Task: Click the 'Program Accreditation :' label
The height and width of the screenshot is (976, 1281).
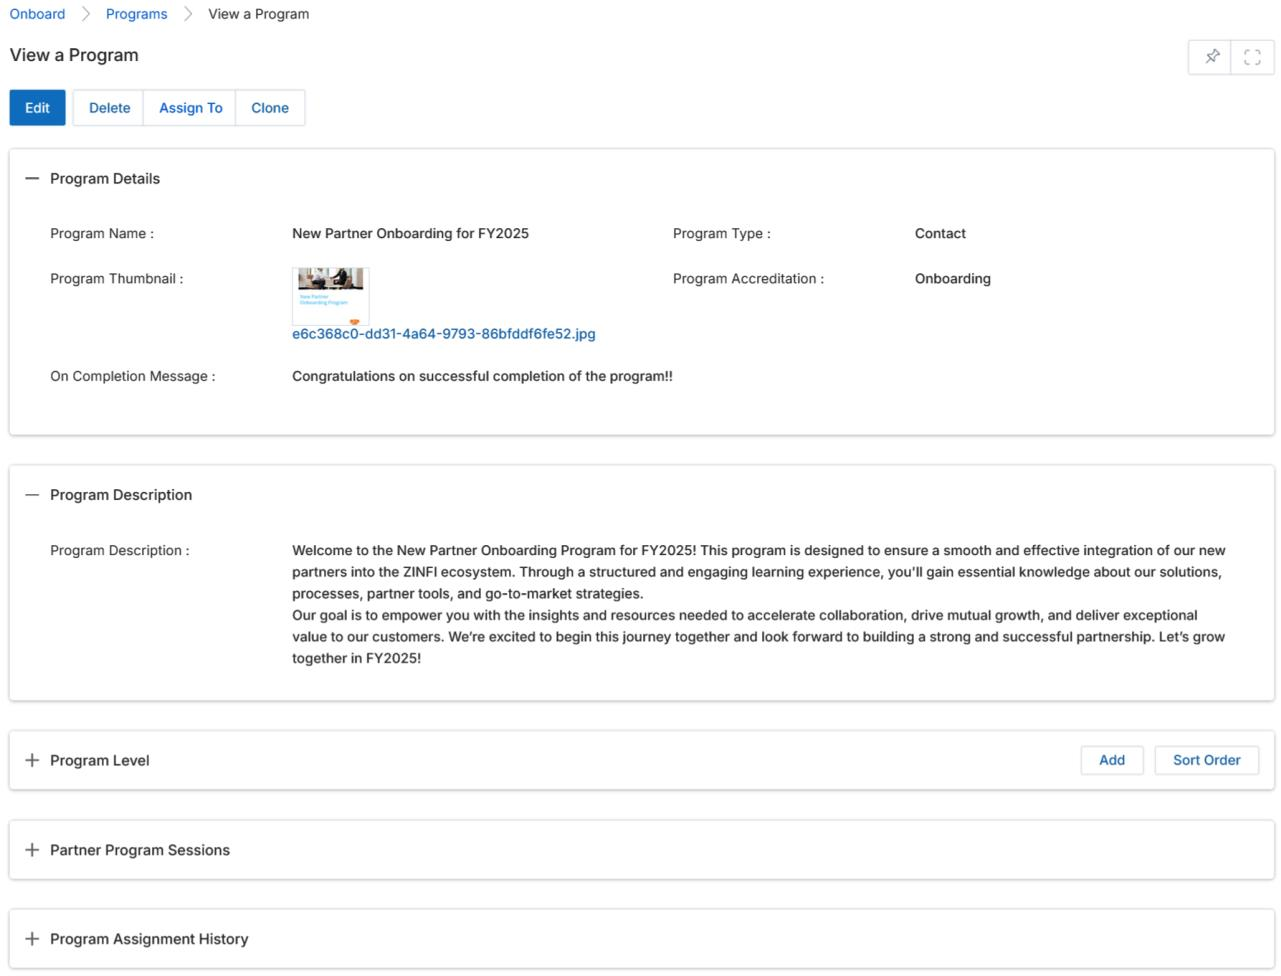Action: 749,279
